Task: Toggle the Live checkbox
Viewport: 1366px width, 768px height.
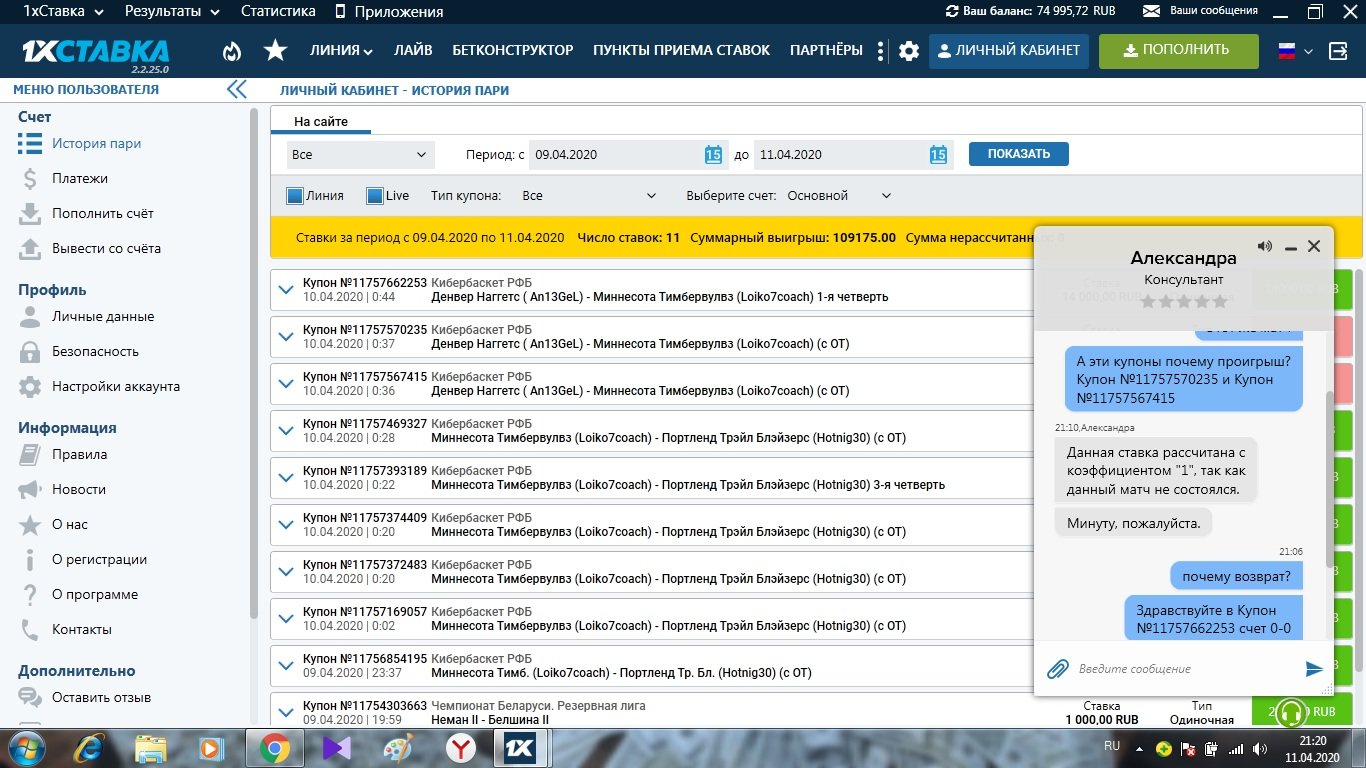Action: (375, 196)
